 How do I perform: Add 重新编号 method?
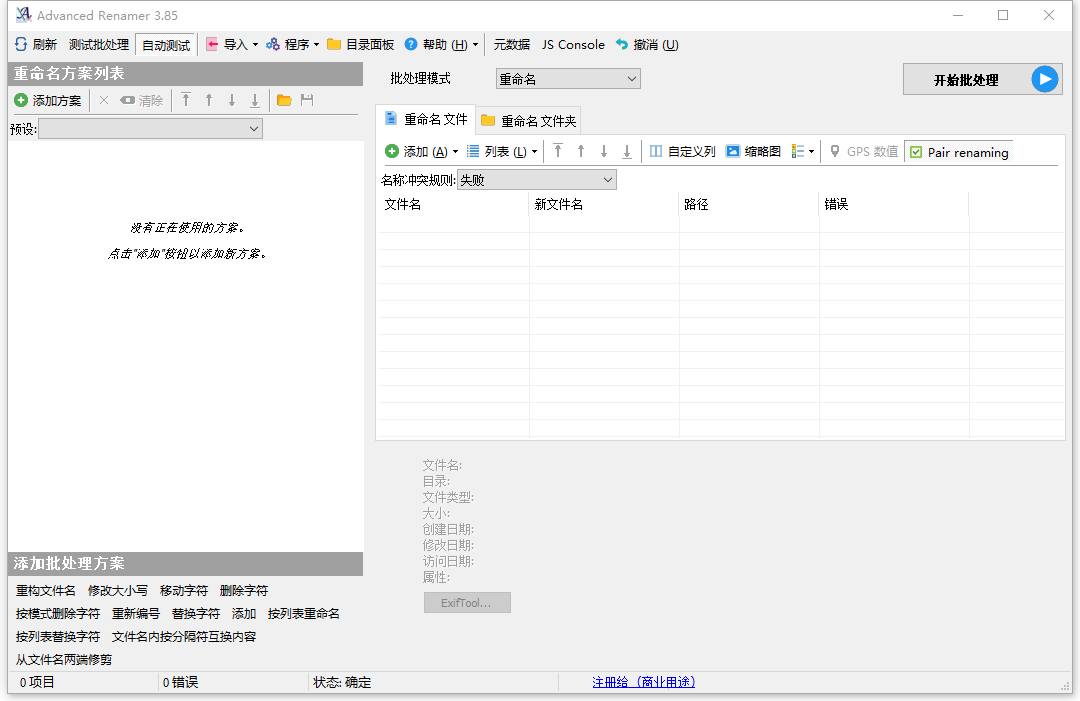point(136,614)
